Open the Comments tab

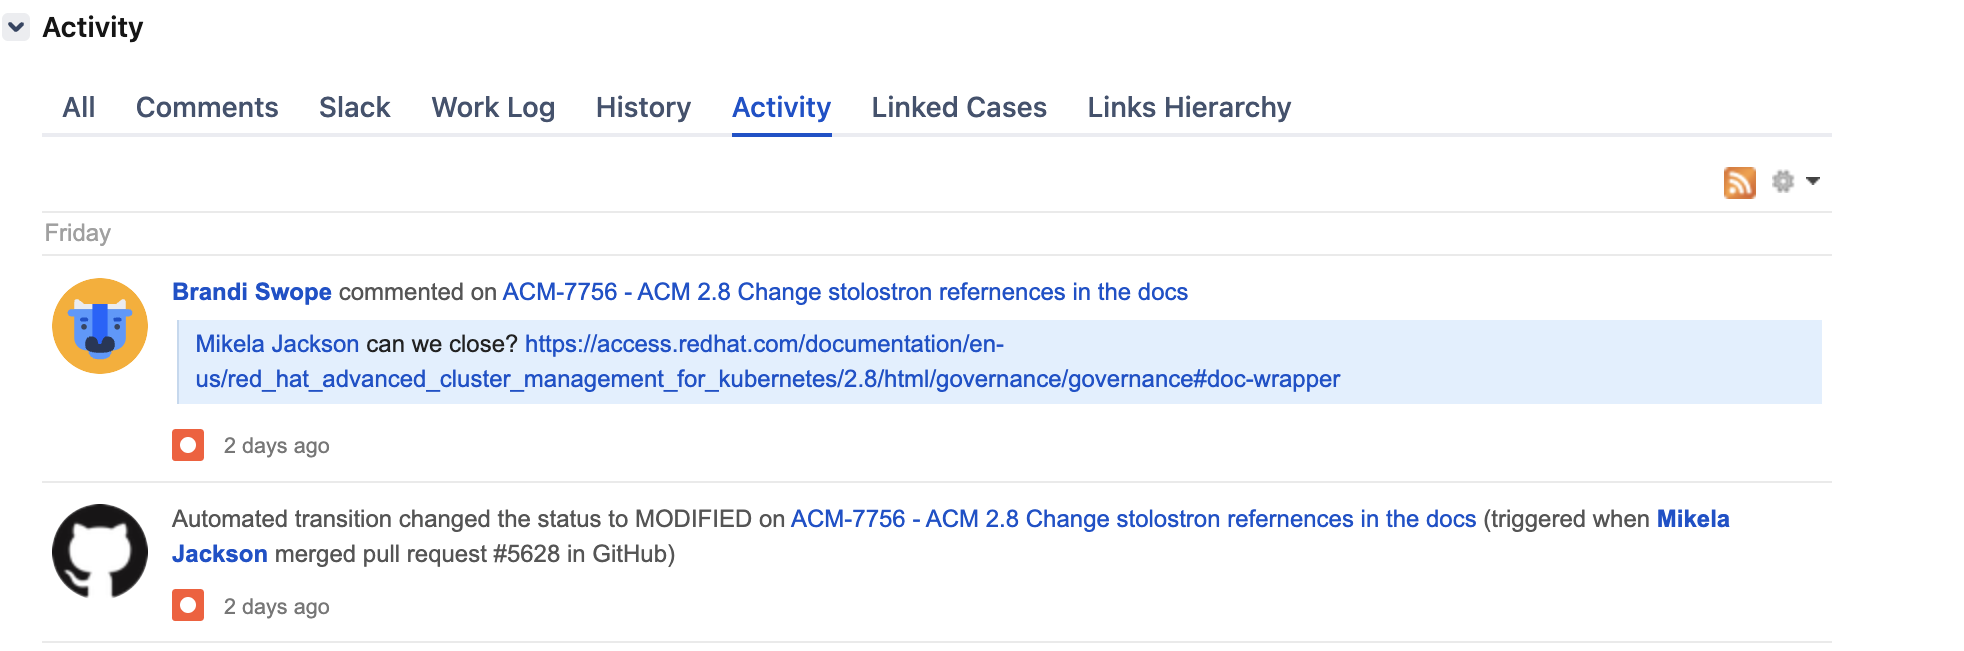pos(207,107)
